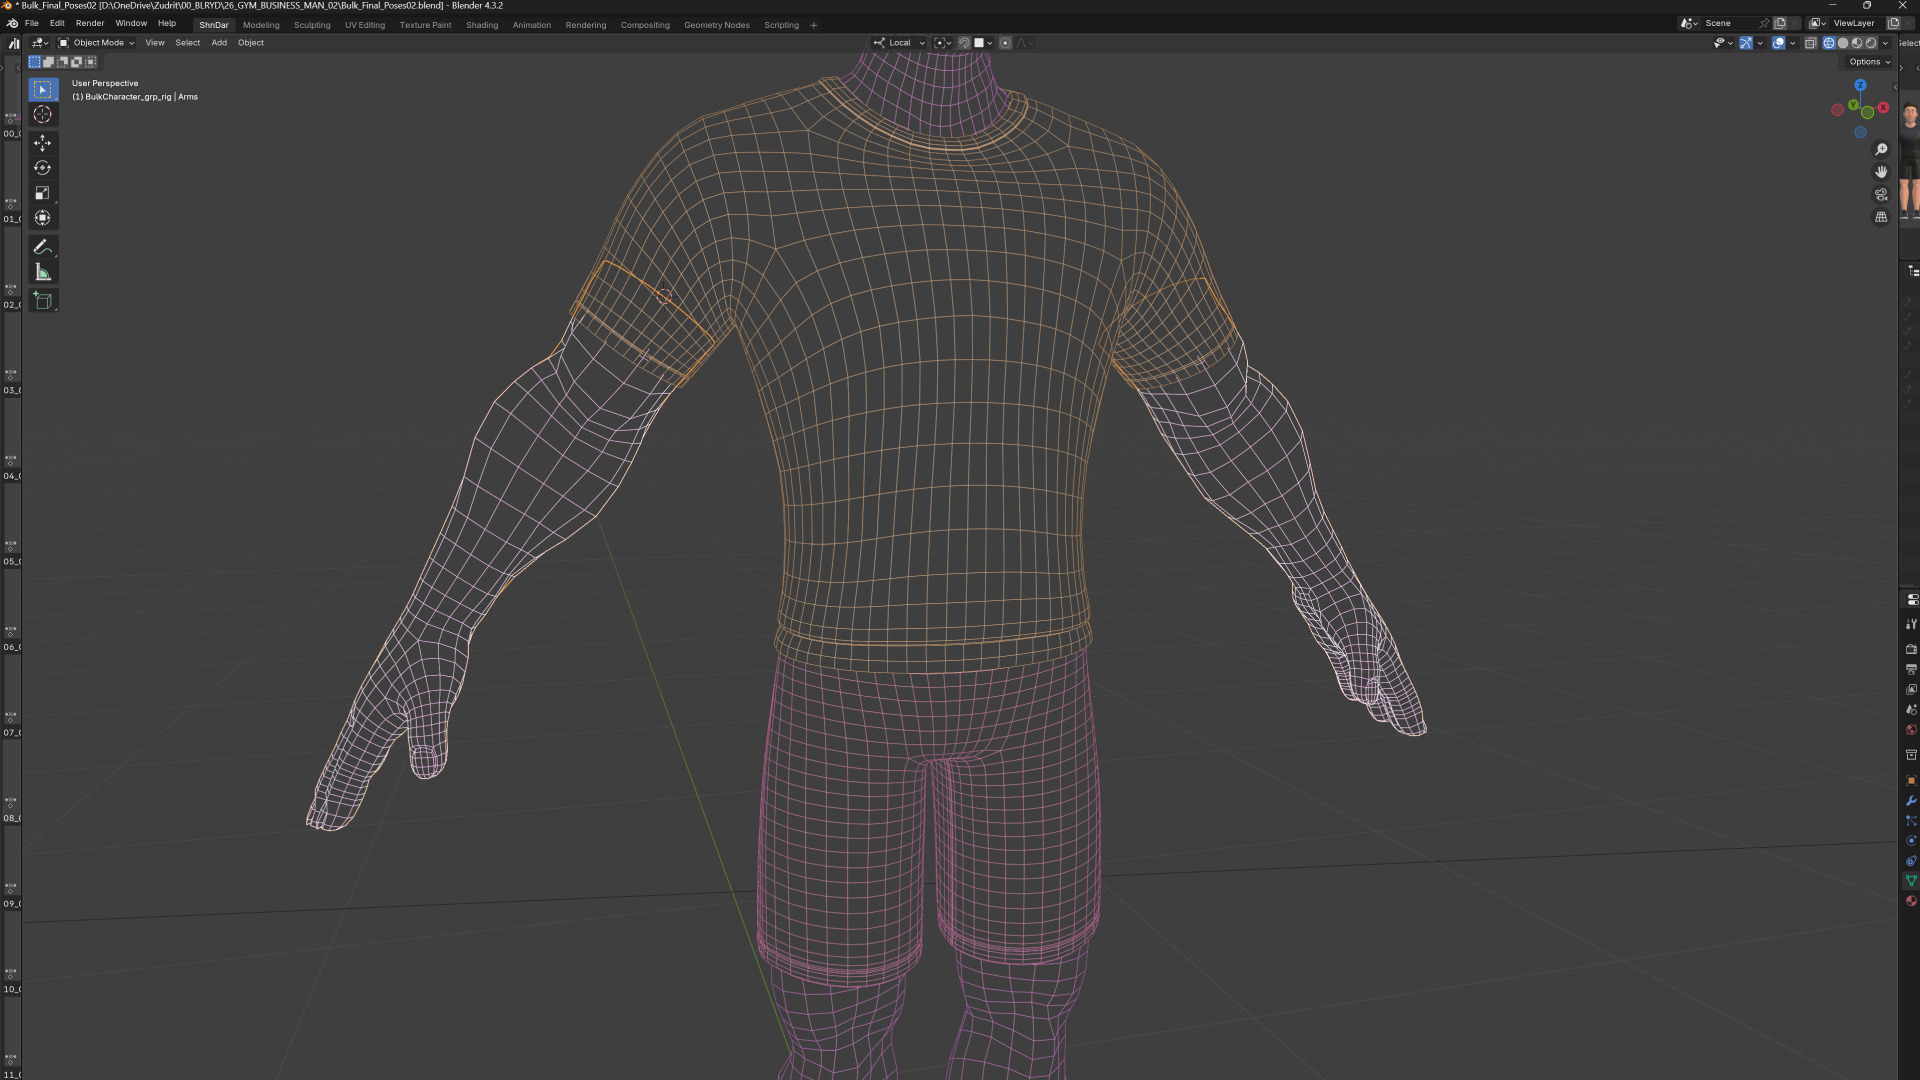Click the Z axis on navigation gizmo
1920x1080 pixels.
click(1860, 86)
